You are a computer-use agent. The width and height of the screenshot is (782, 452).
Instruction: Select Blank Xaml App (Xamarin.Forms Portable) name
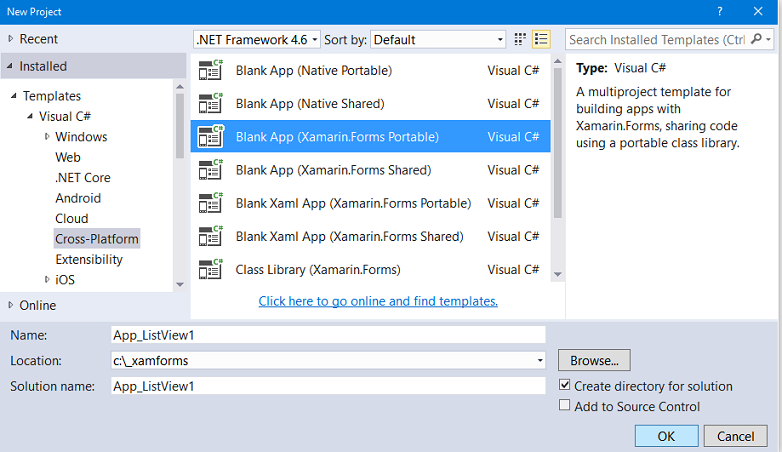pos(353,203)
